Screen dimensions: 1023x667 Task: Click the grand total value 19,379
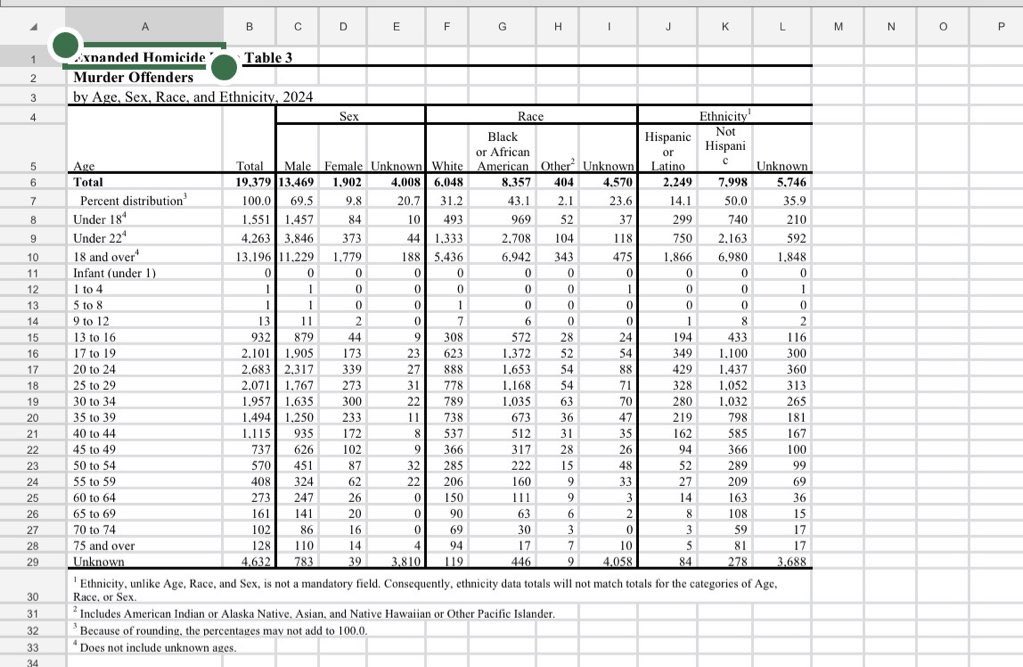253,182
